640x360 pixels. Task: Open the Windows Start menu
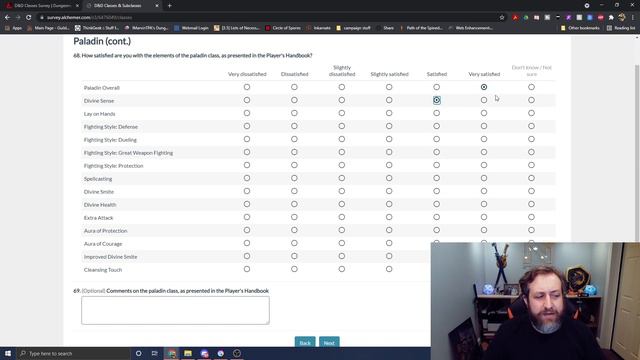[x=8, y=353]
